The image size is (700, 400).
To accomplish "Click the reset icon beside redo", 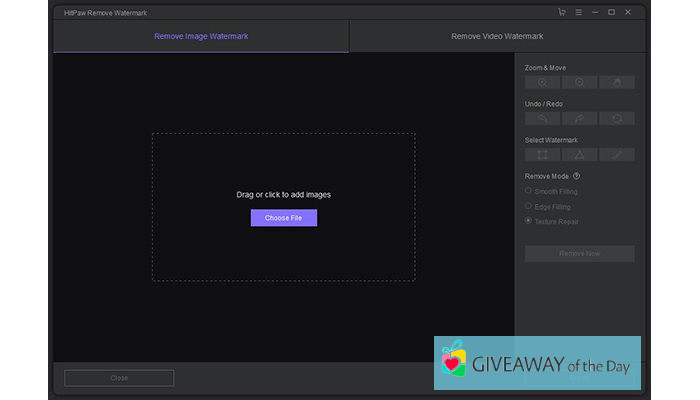I will pos(617,119).
